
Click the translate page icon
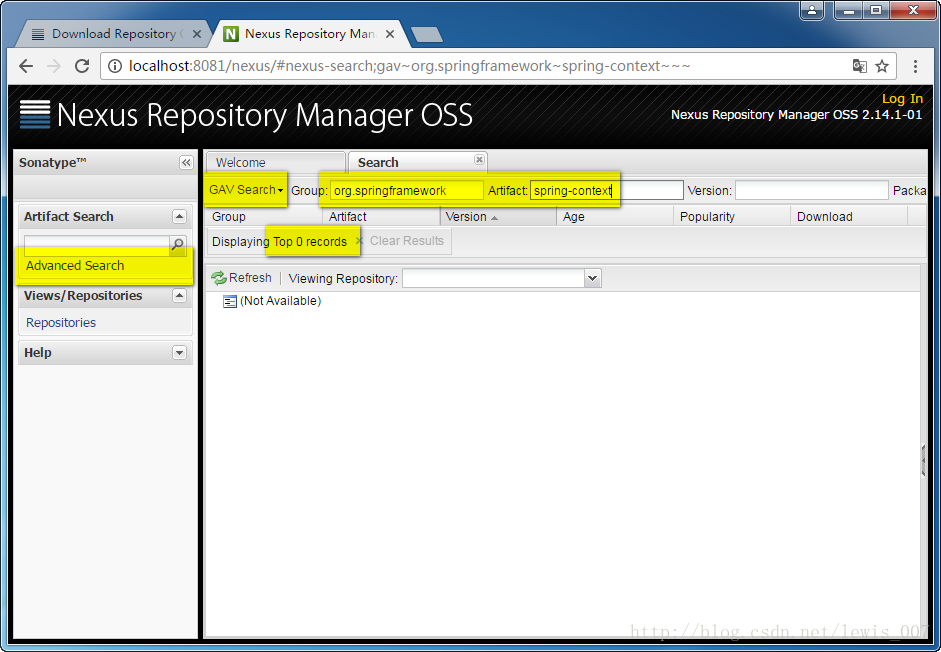[x=859, y=66]
